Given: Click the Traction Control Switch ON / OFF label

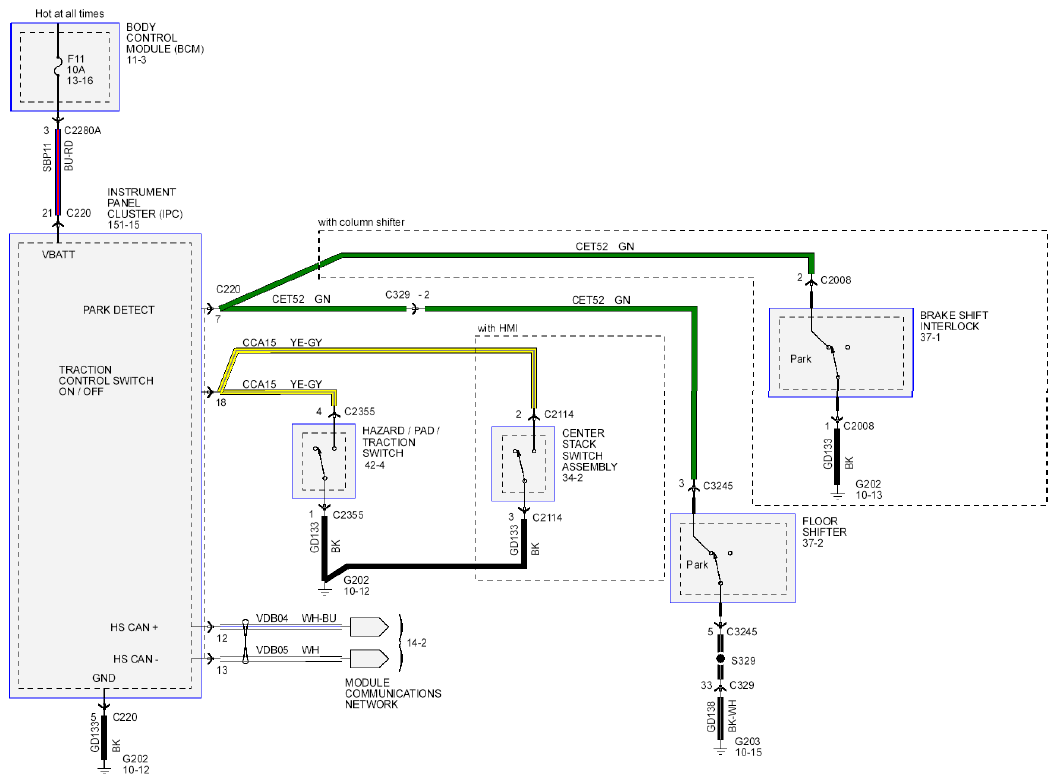Looking at the screenshot, I should click(x=106, y=381).
